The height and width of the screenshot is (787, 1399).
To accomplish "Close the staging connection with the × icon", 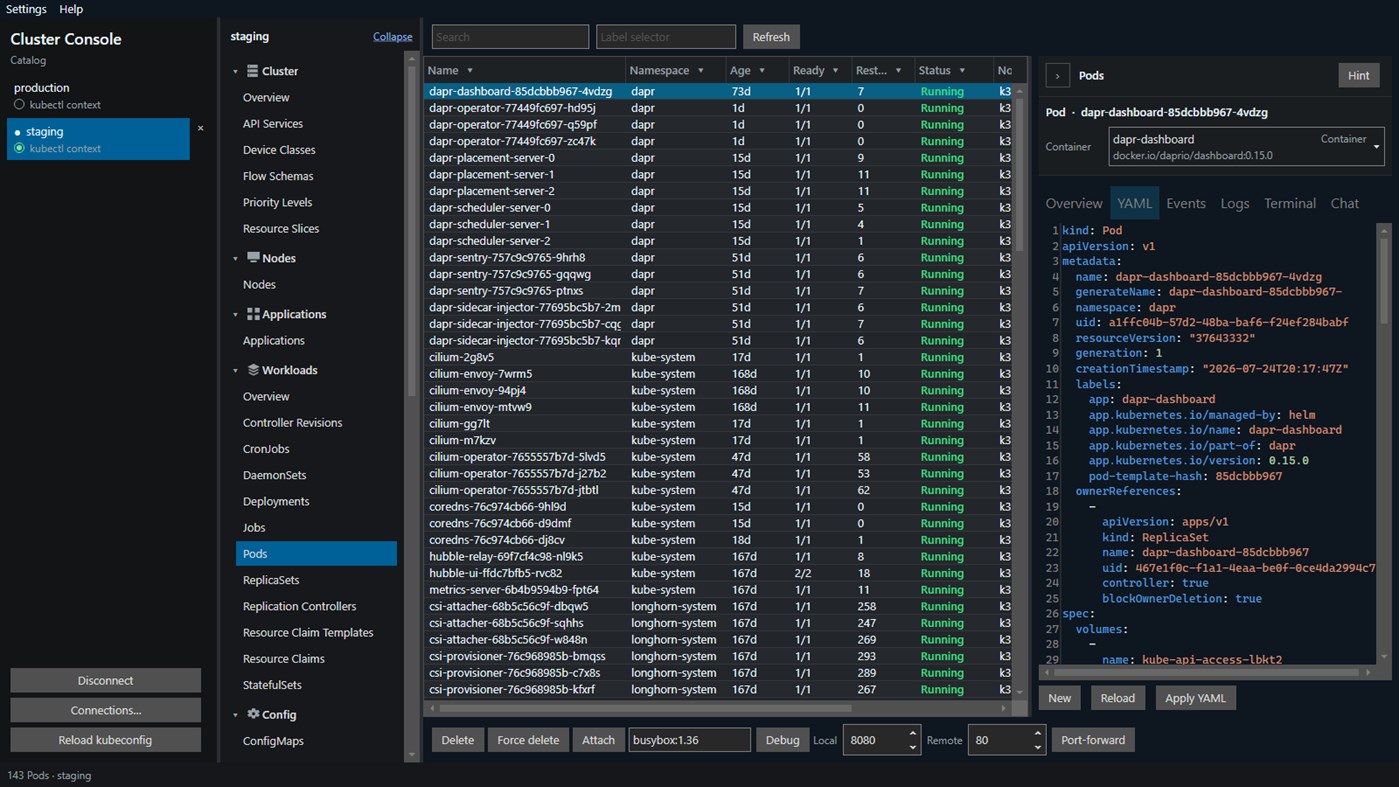I will pos(200,128).
